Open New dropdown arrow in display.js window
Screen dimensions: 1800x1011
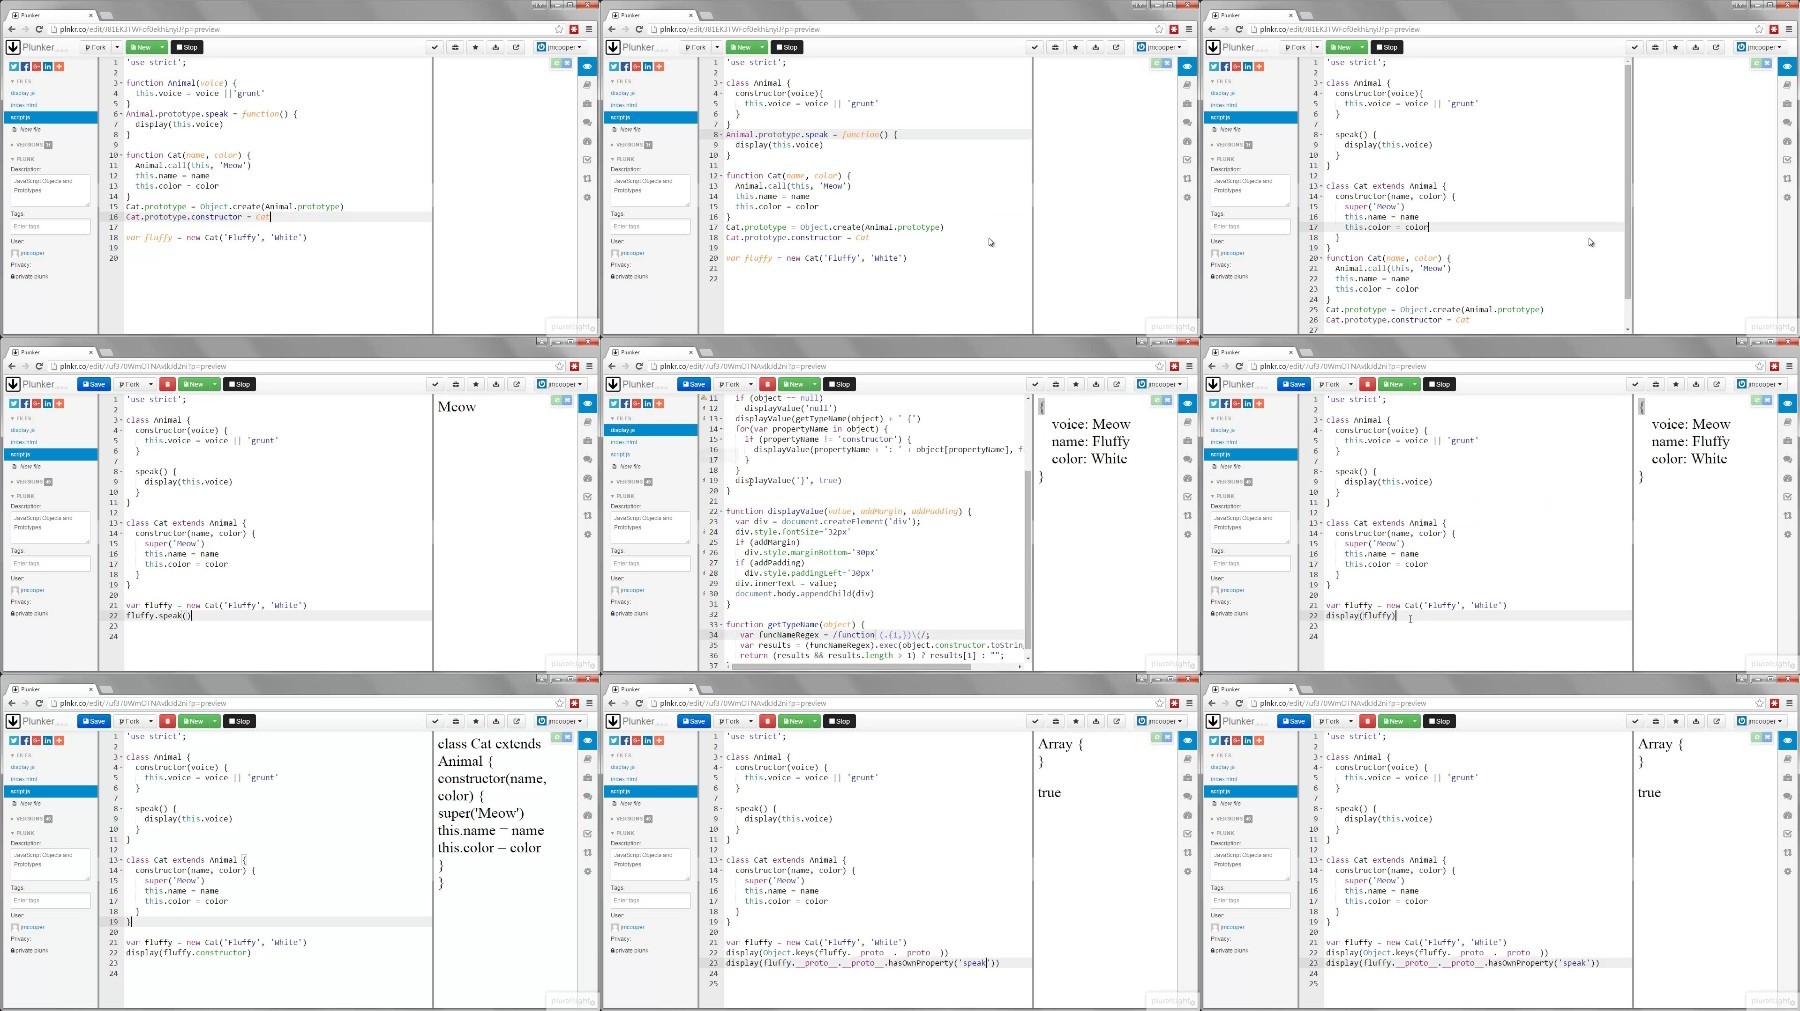pos(814,384)
